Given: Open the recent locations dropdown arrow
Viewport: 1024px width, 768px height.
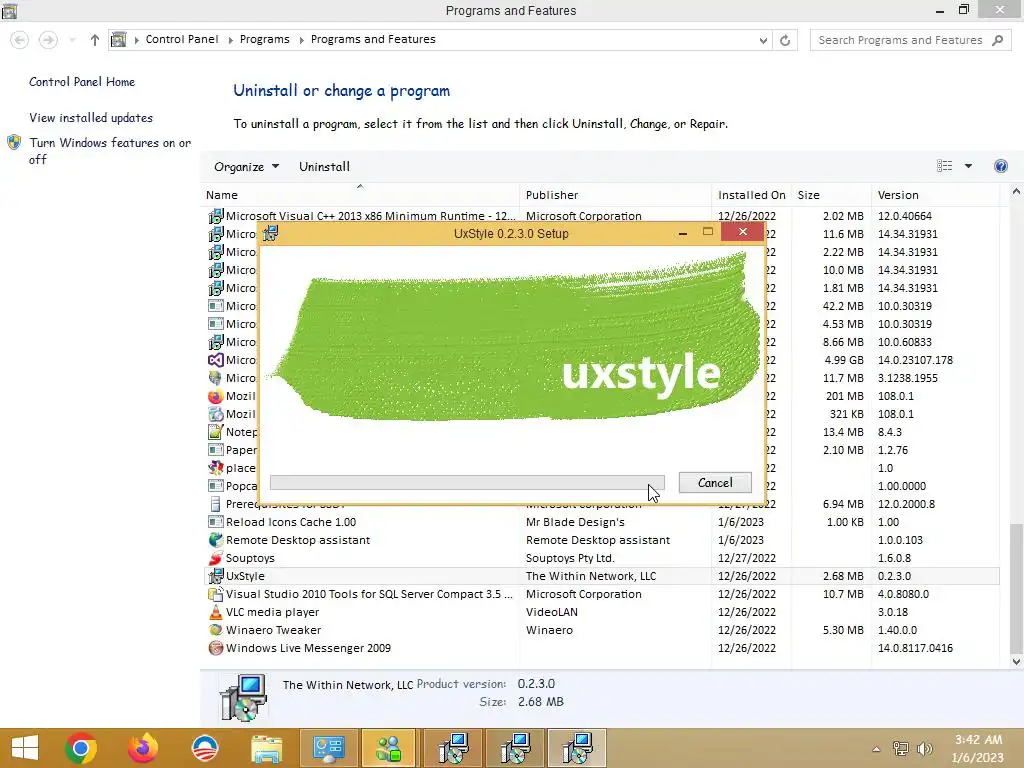Looking at the screenshot, I should point(72,40).
